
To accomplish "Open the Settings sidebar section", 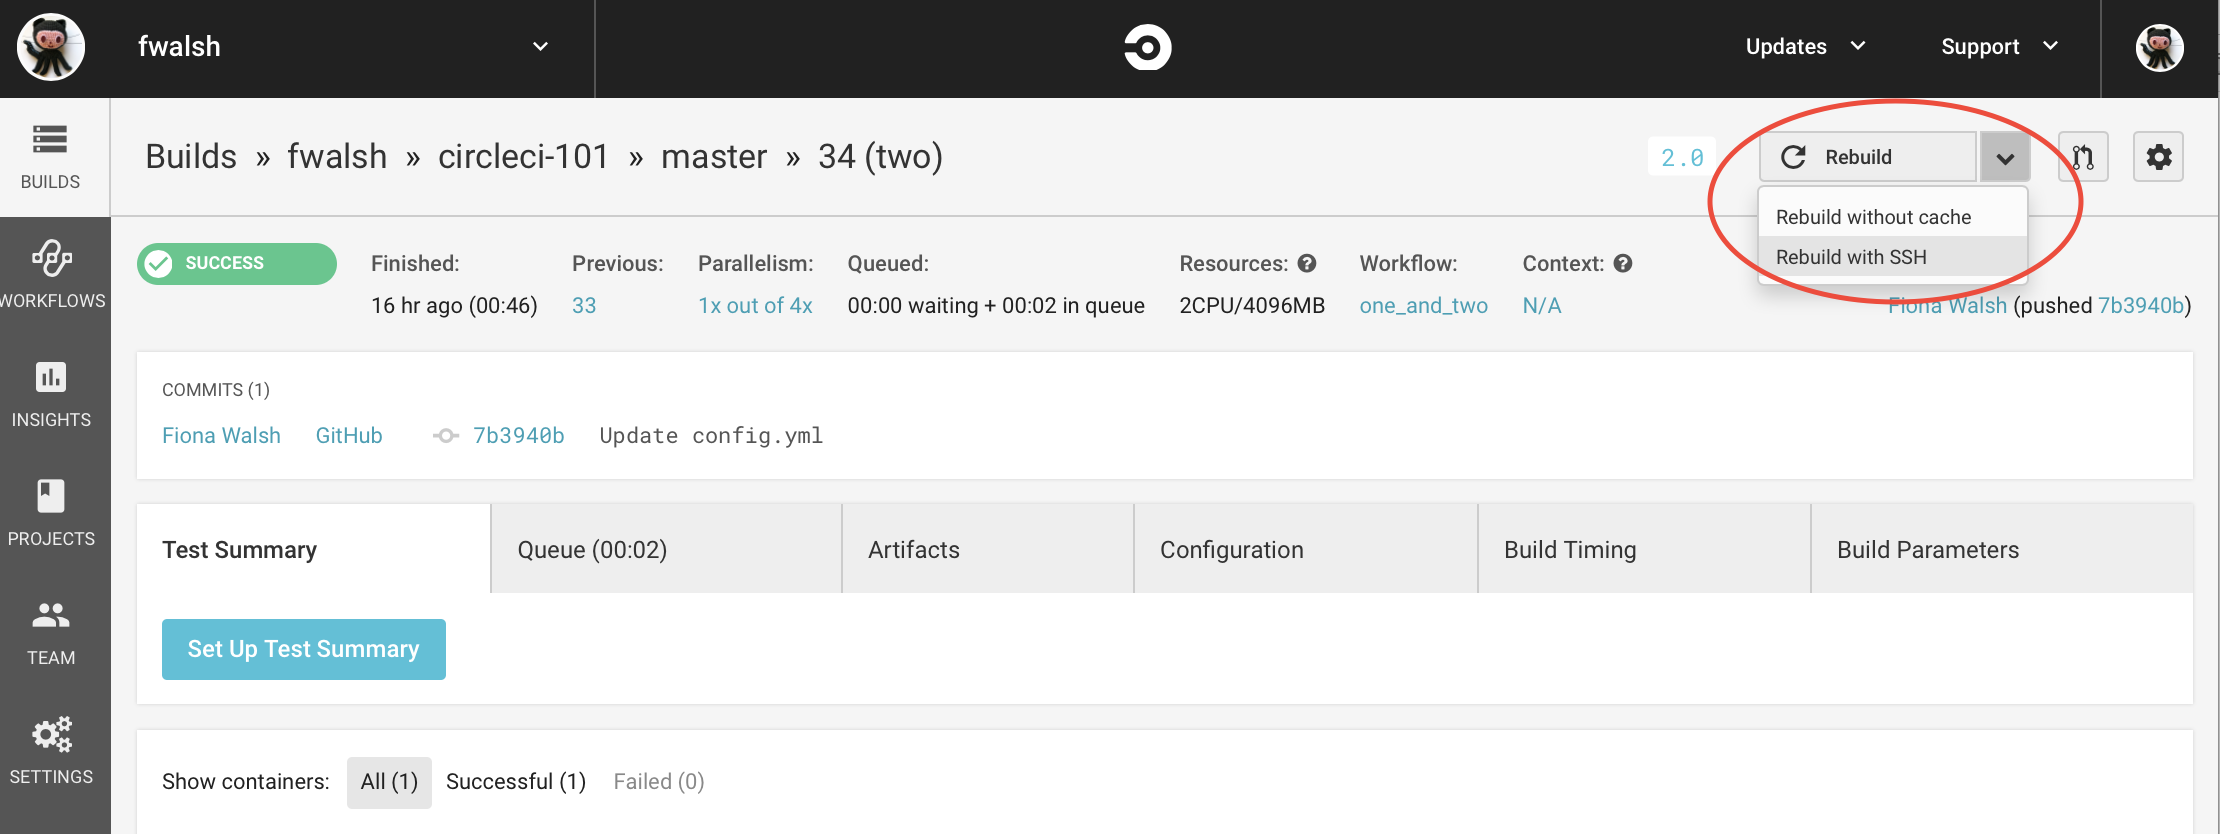I will pyautogui.click(x=51, y=751).
